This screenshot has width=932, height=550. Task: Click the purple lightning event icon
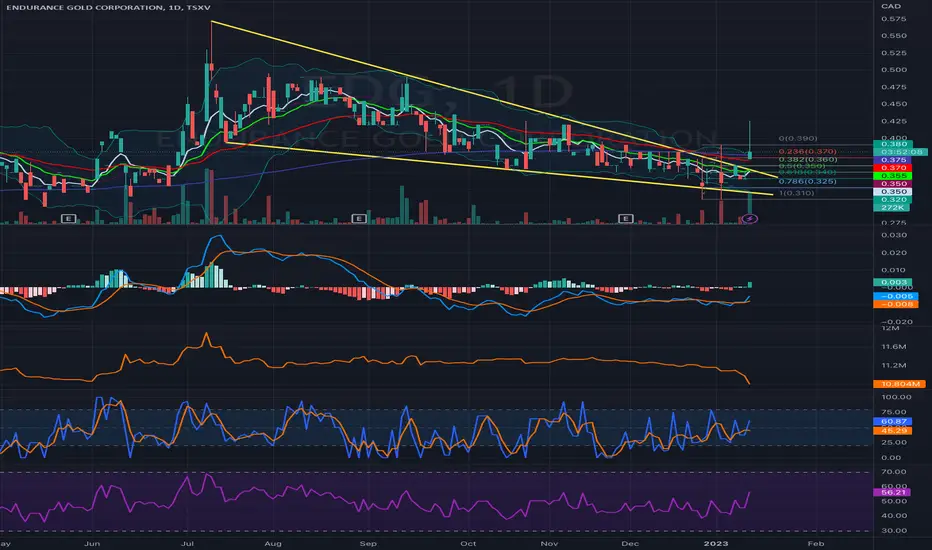pos(750,219)
